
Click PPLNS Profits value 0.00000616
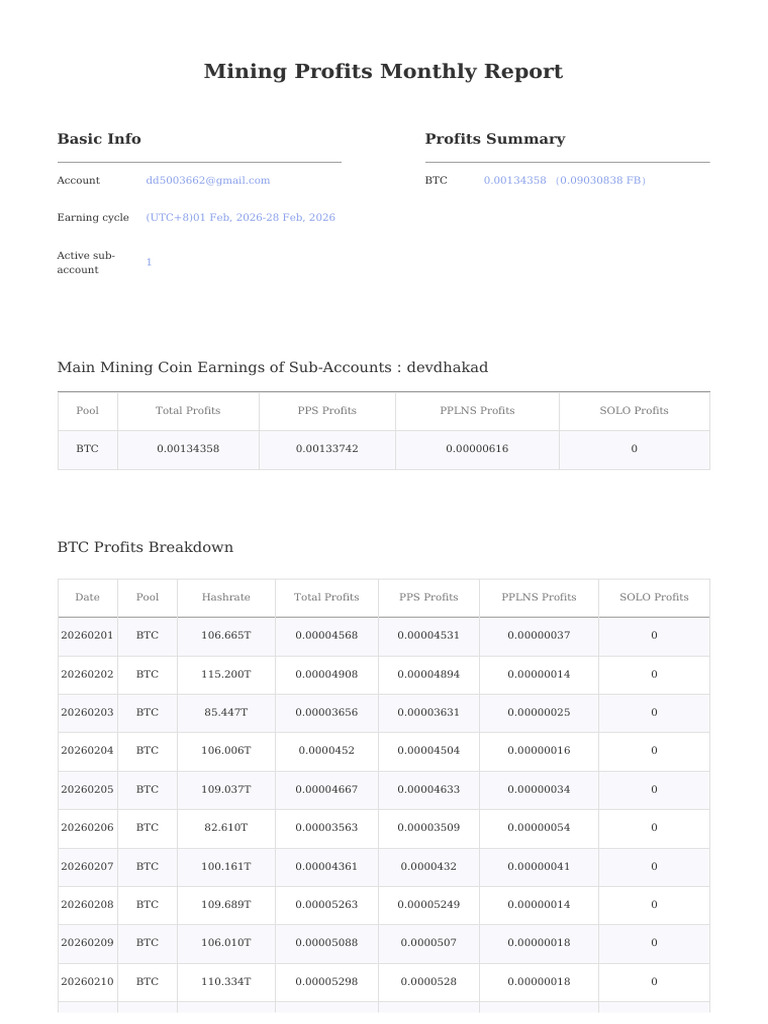[x=477, y=449]
